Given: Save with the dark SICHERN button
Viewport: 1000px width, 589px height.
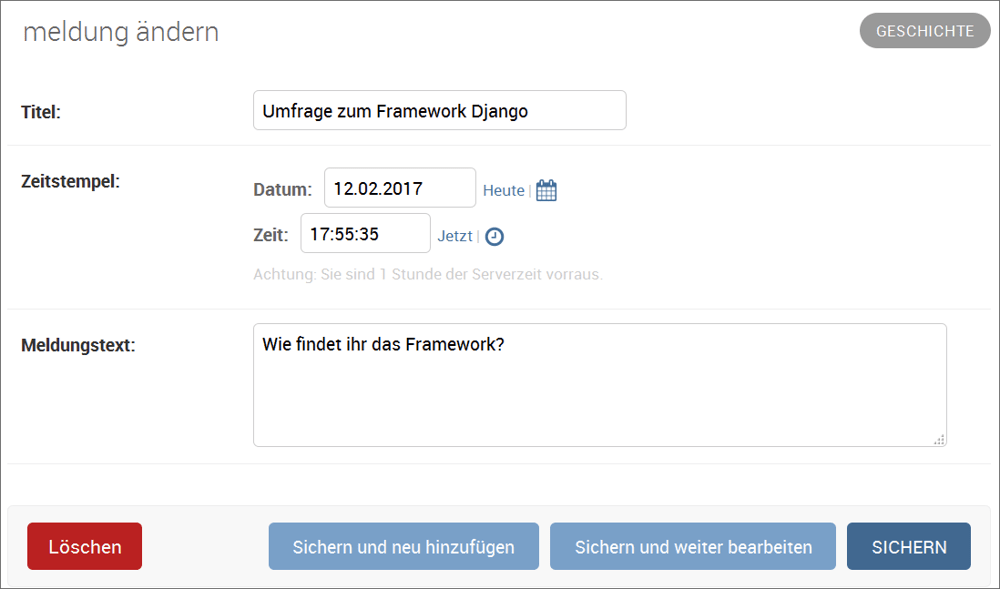Looking at the screenshot, I should pyautogui.click(x=908, y=547).
